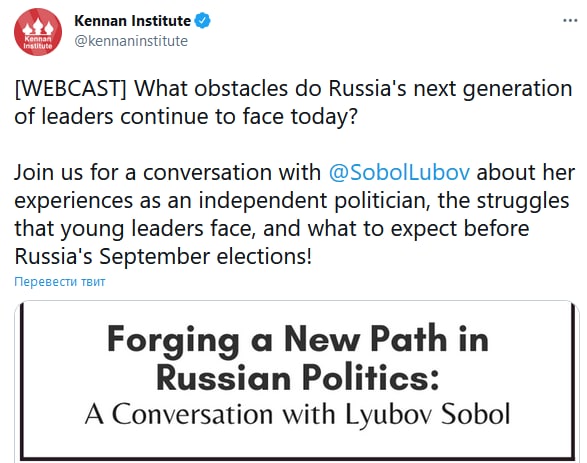Click the white church domes in logo
Screen dimensions: 587x463
click(x=38, y=27)
